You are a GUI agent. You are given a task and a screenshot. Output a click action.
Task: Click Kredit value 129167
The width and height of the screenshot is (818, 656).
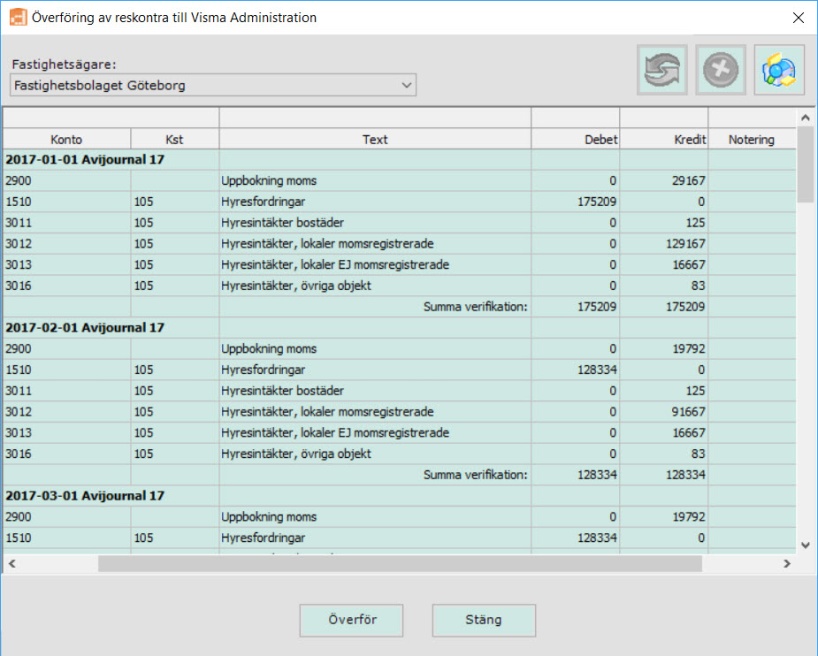click(685, 244)
